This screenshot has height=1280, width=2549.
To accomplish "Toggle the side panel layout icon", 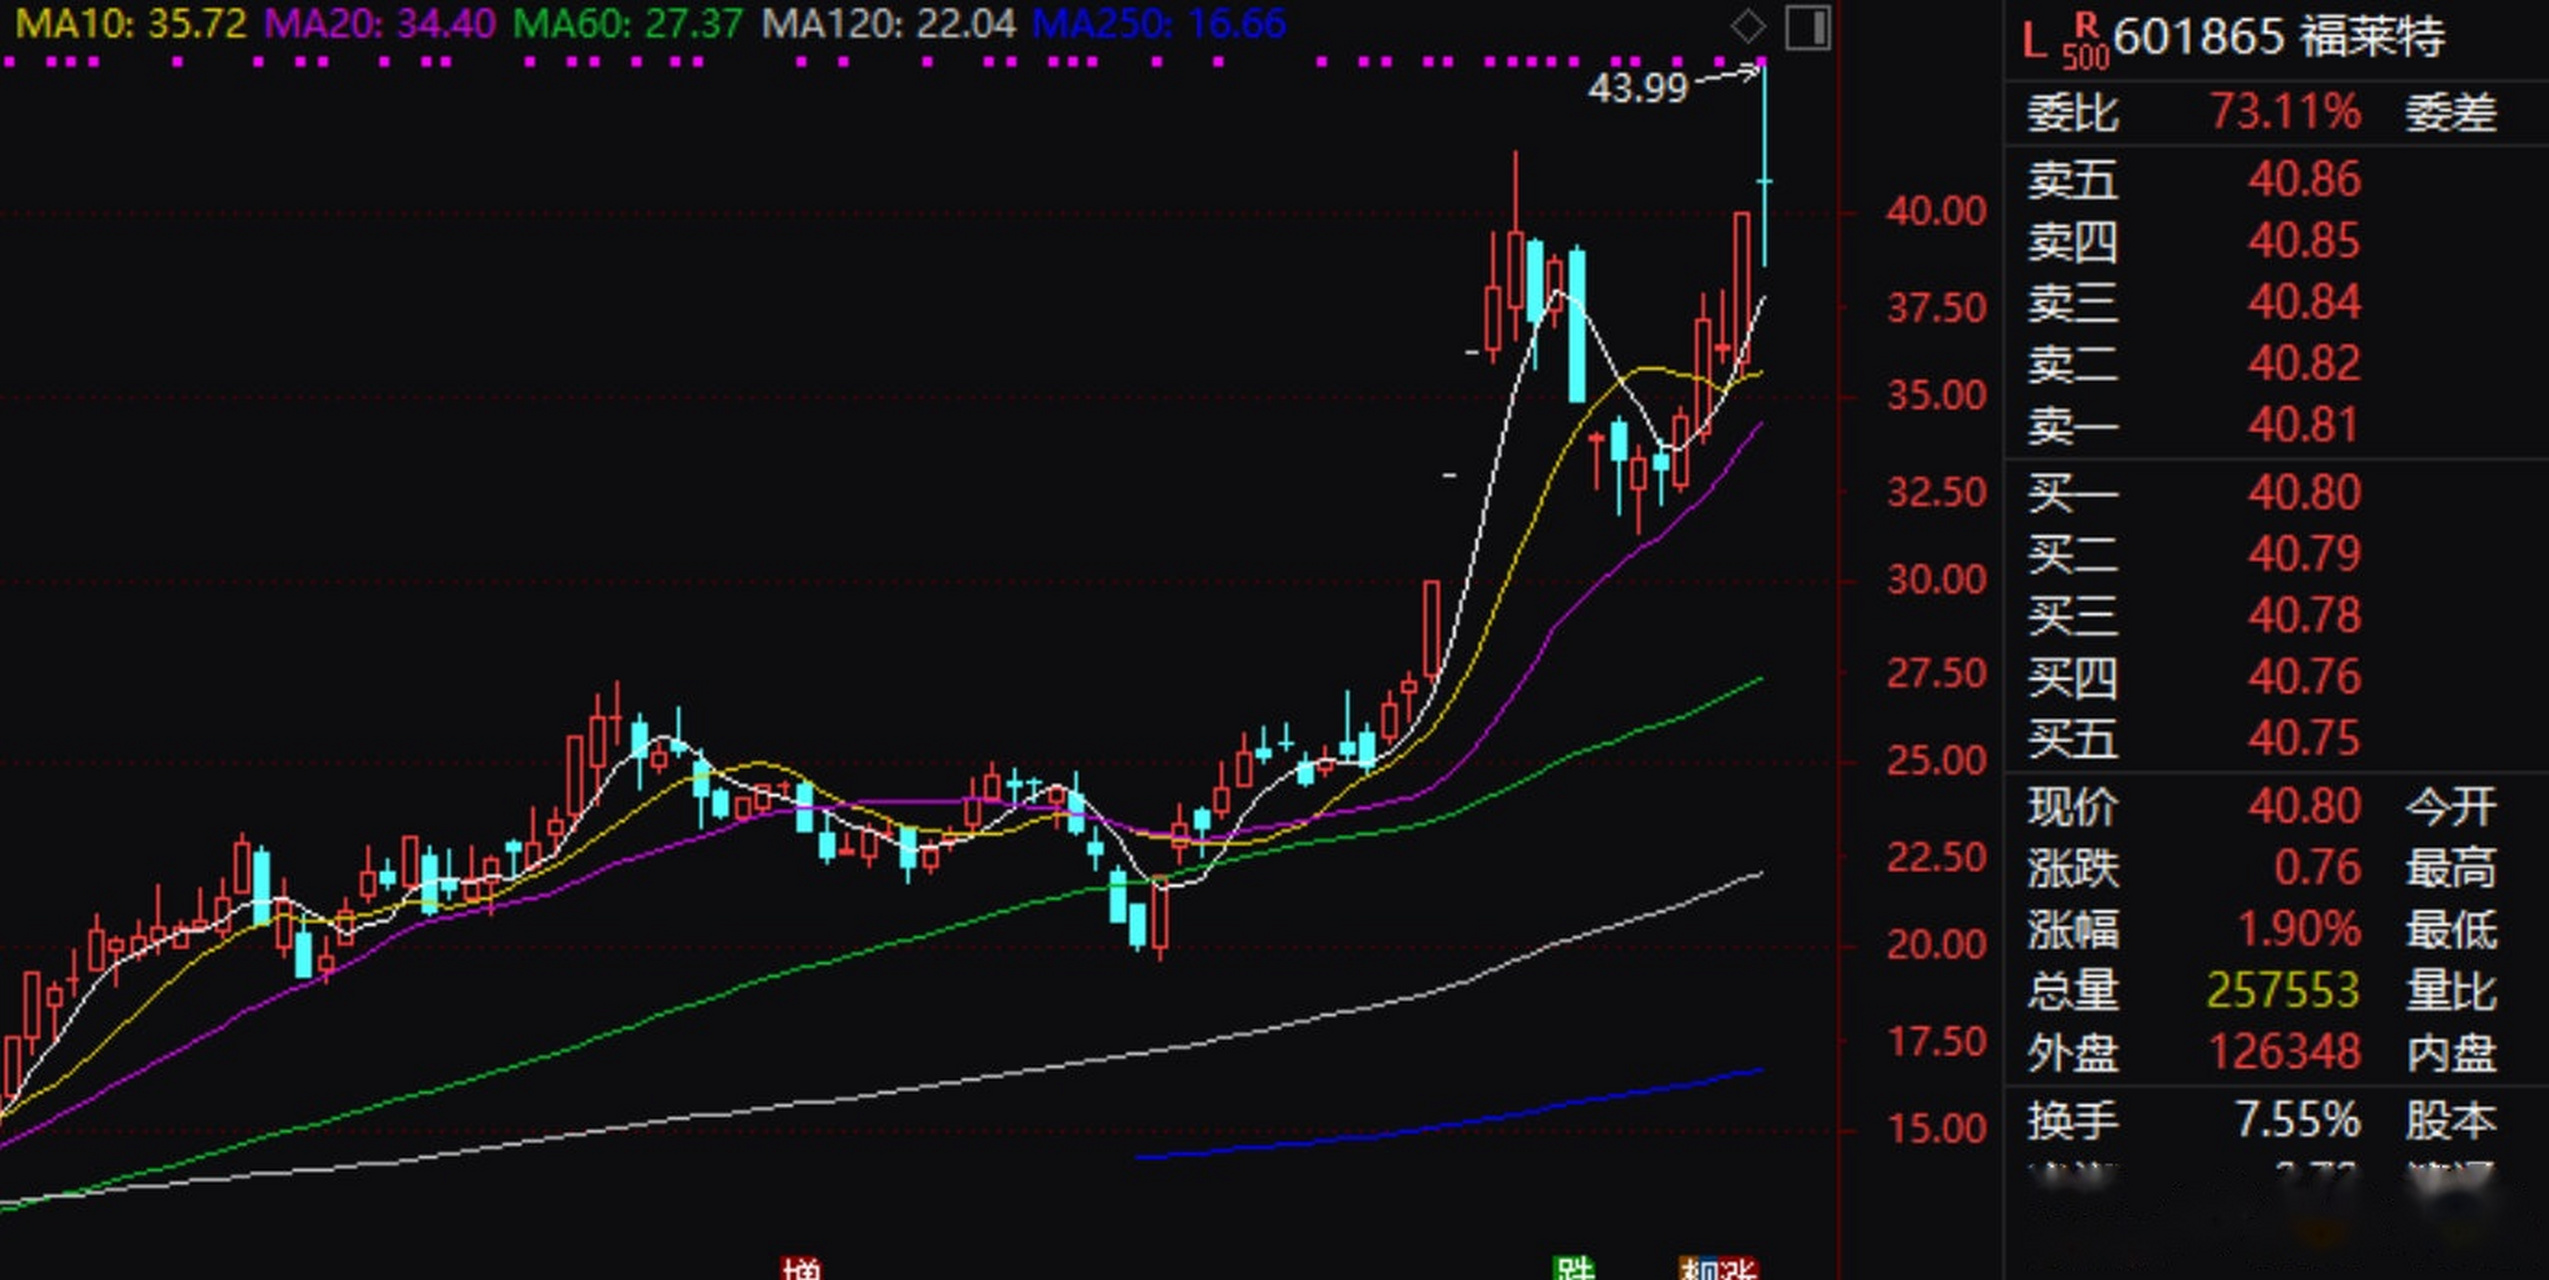I will pyautogui.click(x=1808, y=27).
